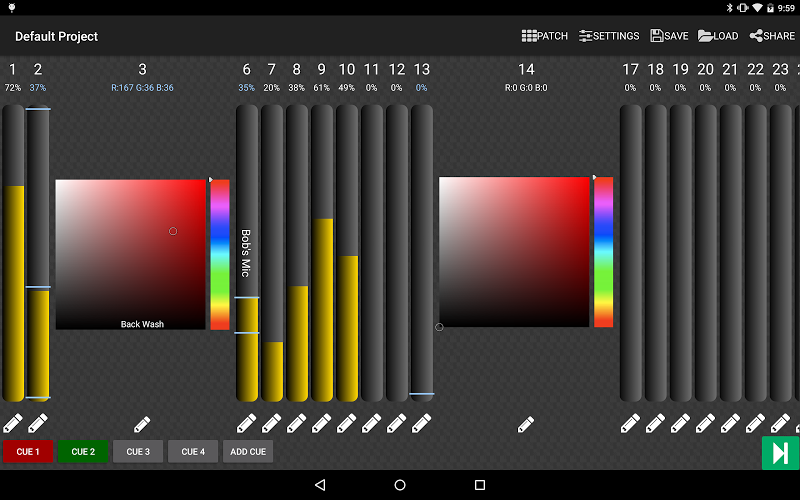Click the pencil icon under channel 18

[656, 423]
